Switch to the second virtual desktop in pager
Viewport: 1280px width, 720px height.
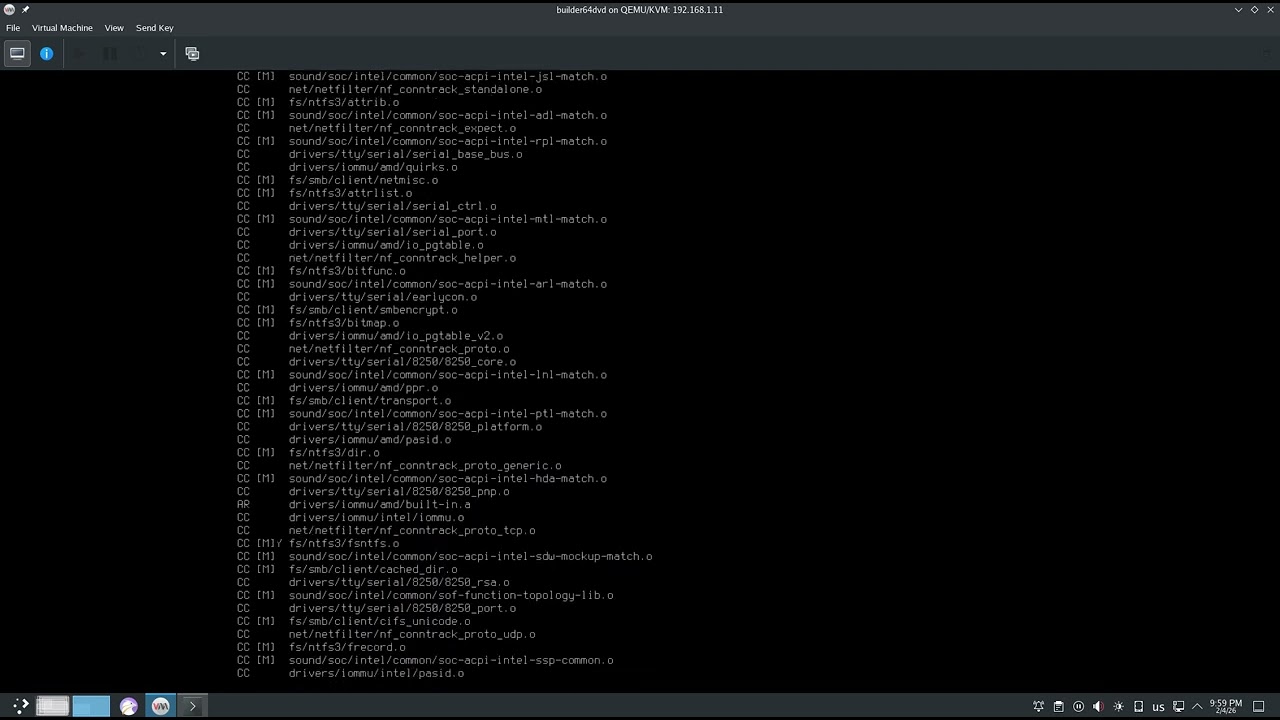pyautogui.click(x=90, y=706)
